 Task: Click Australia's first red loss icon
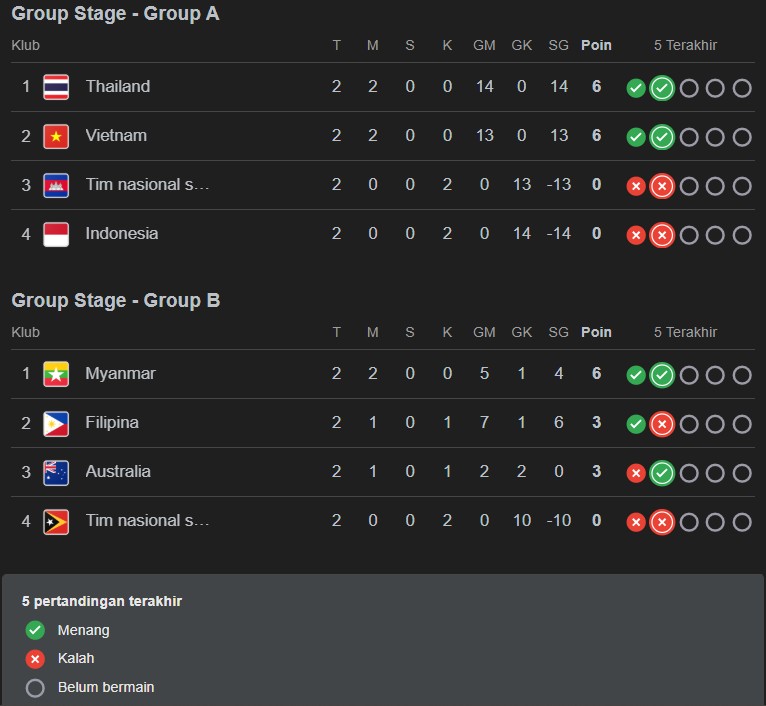(635, 473)
